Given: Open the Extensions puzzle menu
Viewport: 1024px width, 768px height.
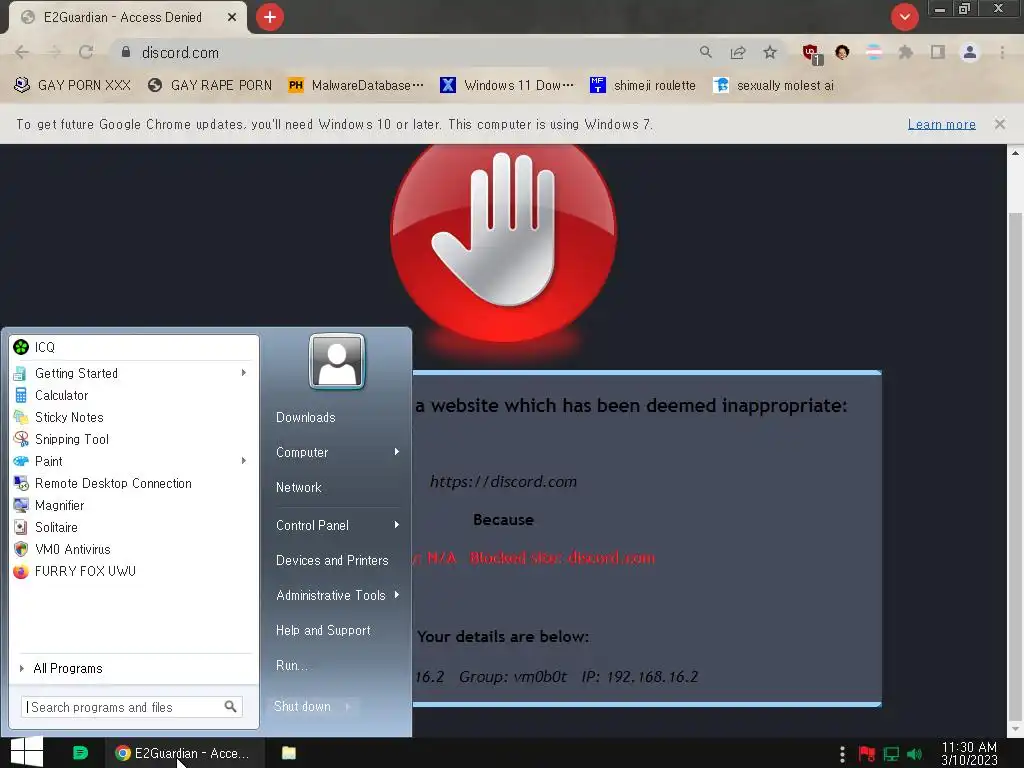Looking at the screenshot, I should [906, 52].
